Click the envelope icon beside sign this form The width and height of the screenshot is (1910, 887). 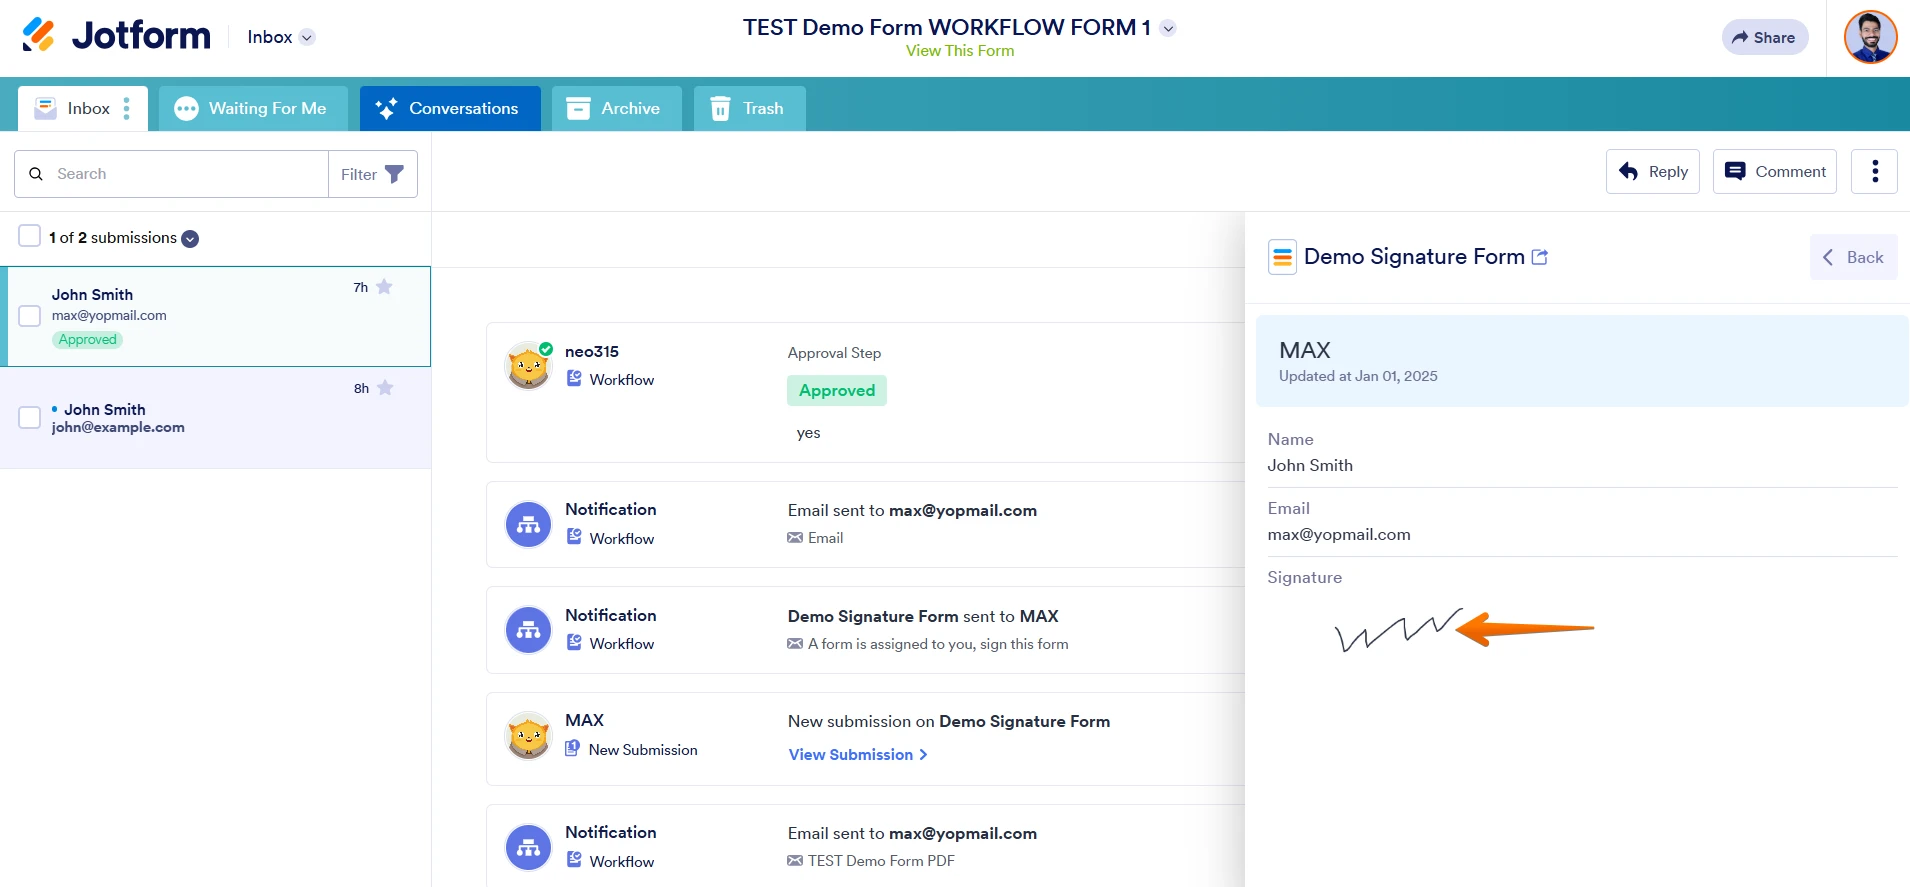point(795,644)
